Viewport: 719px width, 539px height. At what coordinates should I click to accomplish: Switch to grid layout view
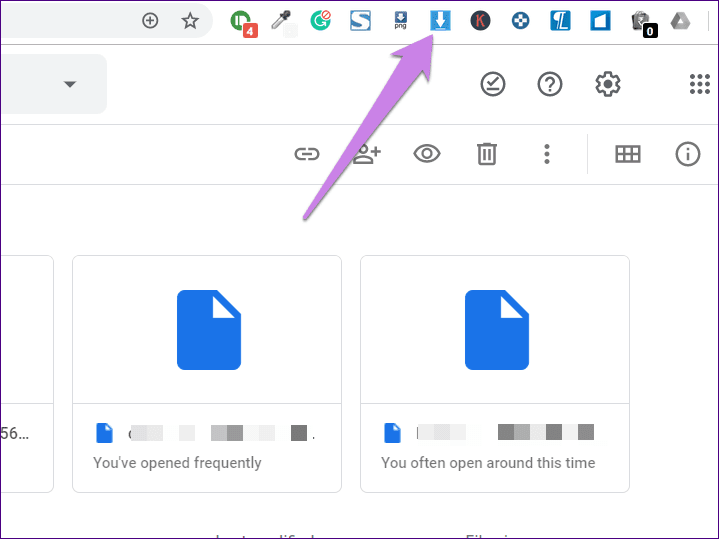click(628, 154)
